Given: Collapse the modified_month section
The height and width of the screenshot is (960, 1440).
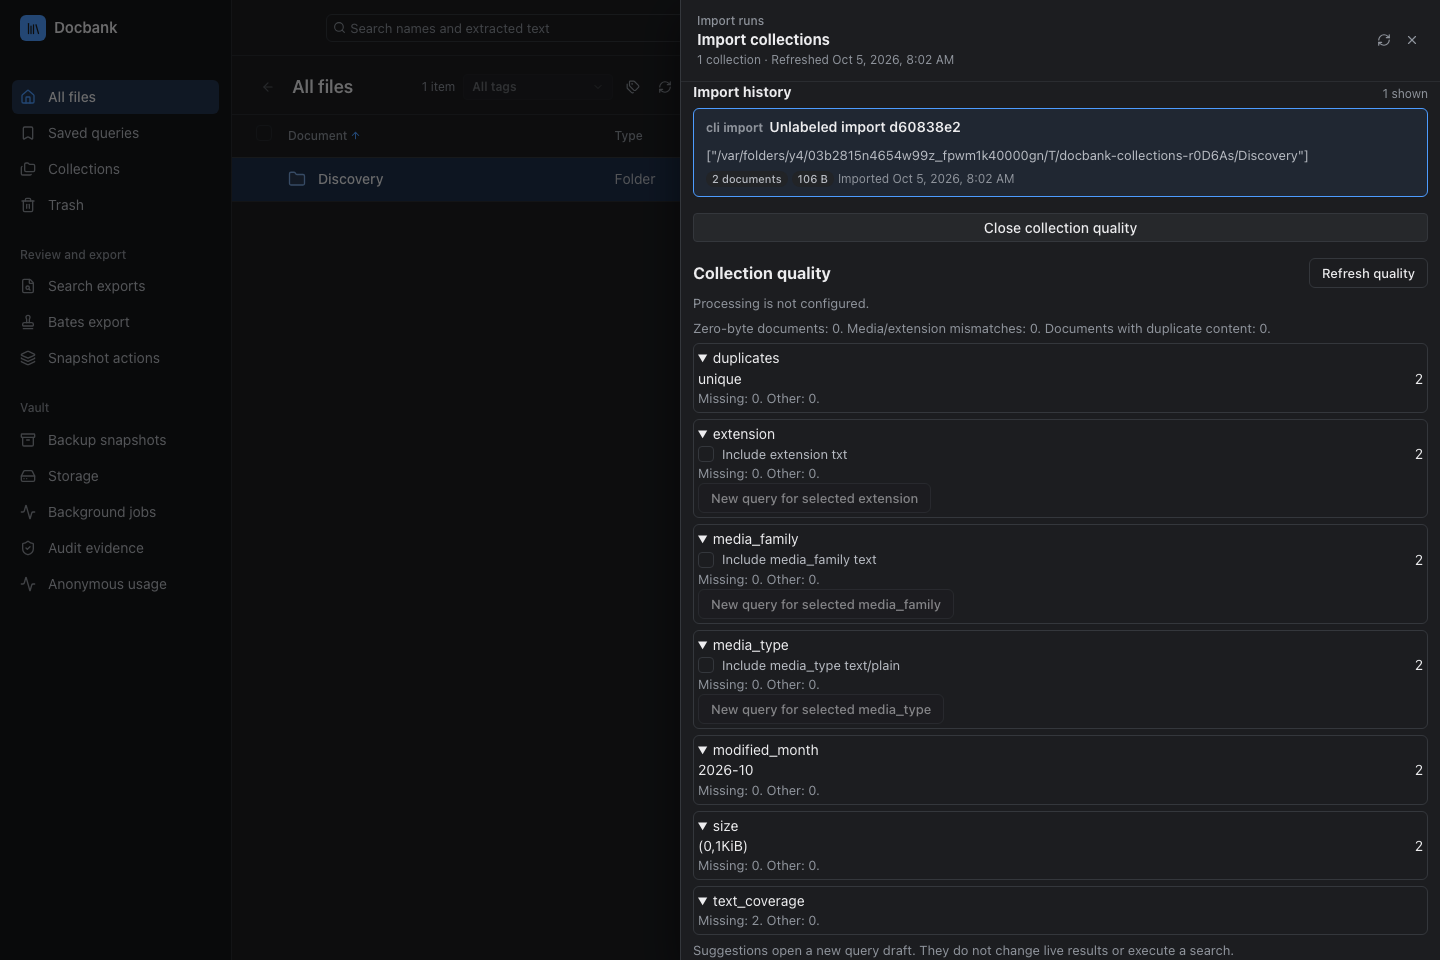Looking at the screenshot, I should pyautogui.click(x=703, y=750).
